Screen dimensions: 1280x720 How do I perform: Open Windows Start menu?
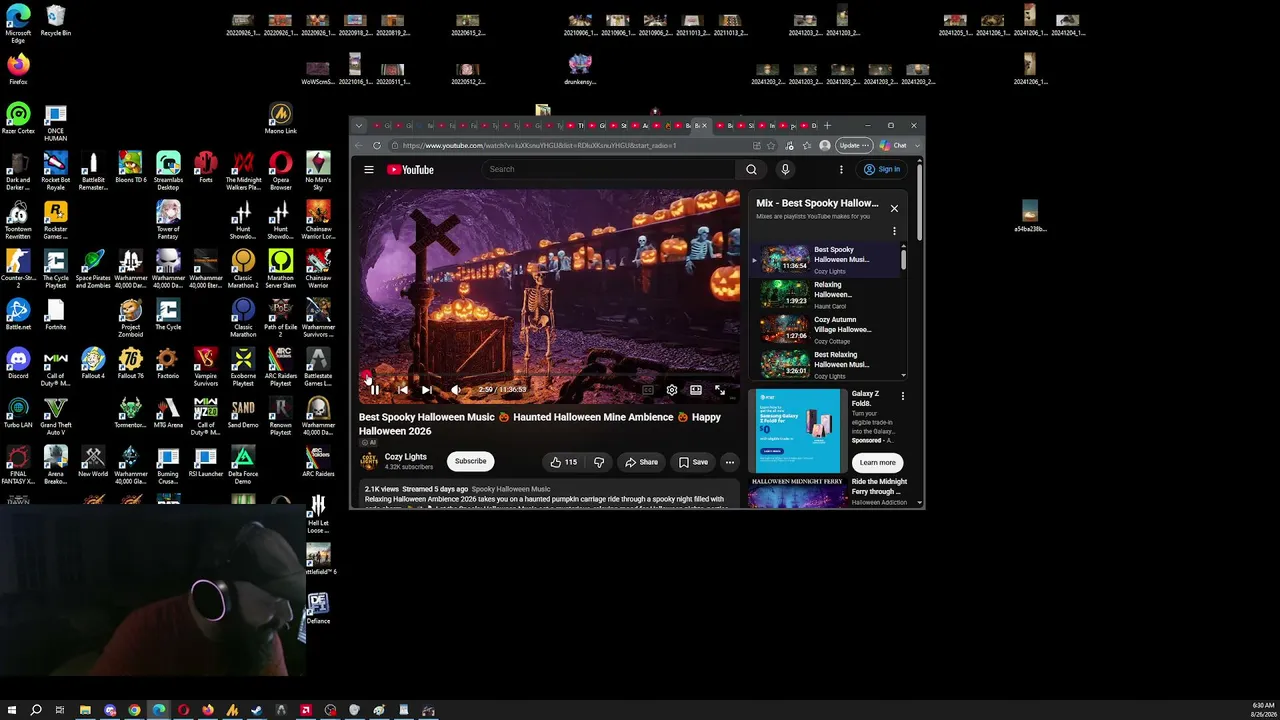pyautogui.click(x=12, y=710)
